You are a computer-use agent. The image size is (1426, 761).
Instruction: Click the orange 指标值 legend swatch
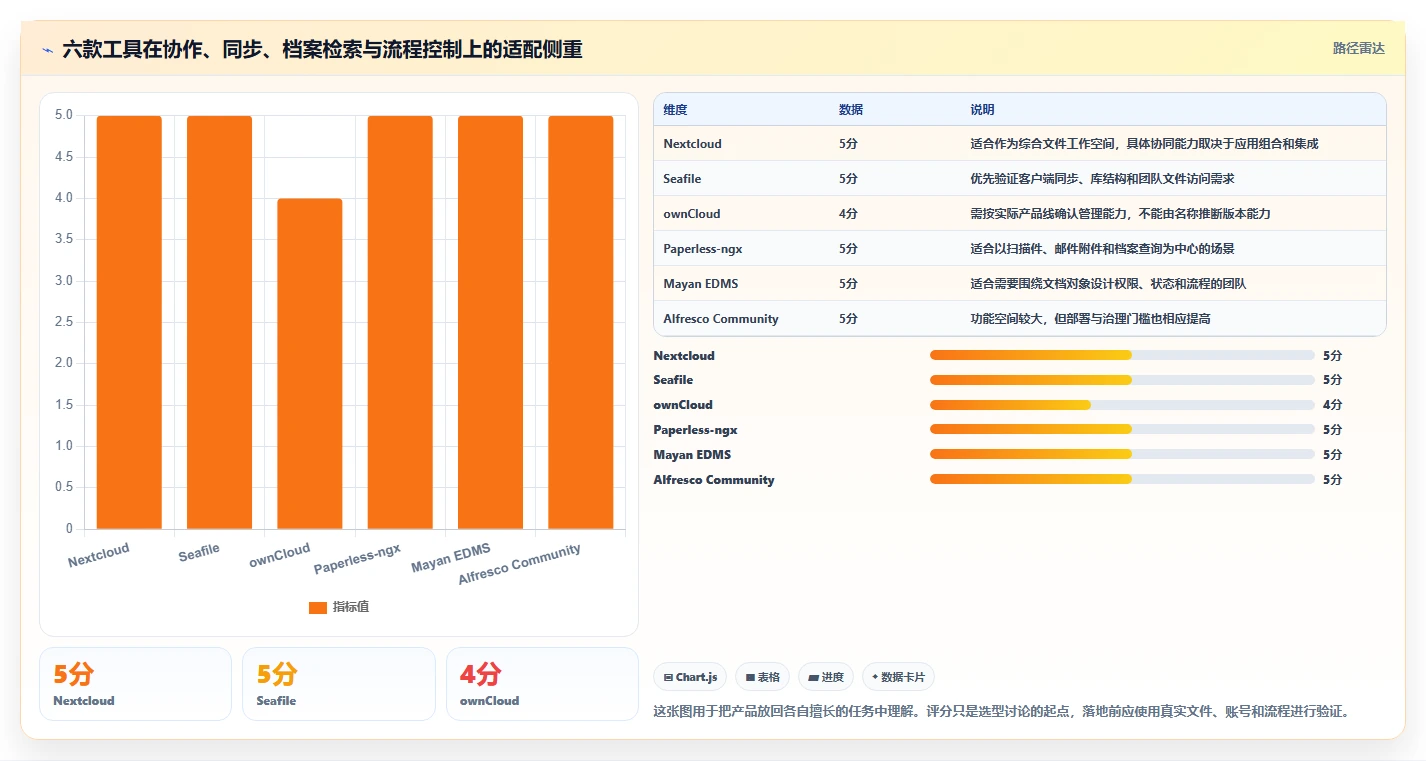[318, 607]
